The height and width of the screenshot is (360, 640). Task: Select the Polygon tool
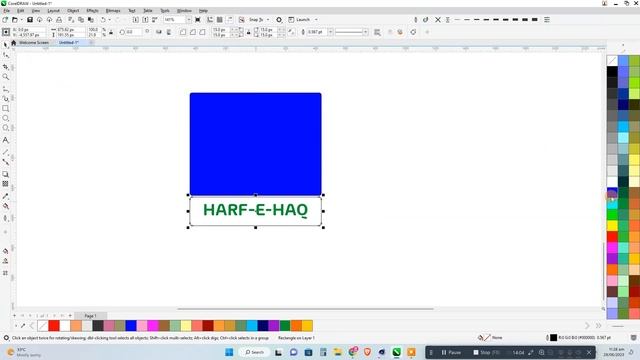pos(6,128)
